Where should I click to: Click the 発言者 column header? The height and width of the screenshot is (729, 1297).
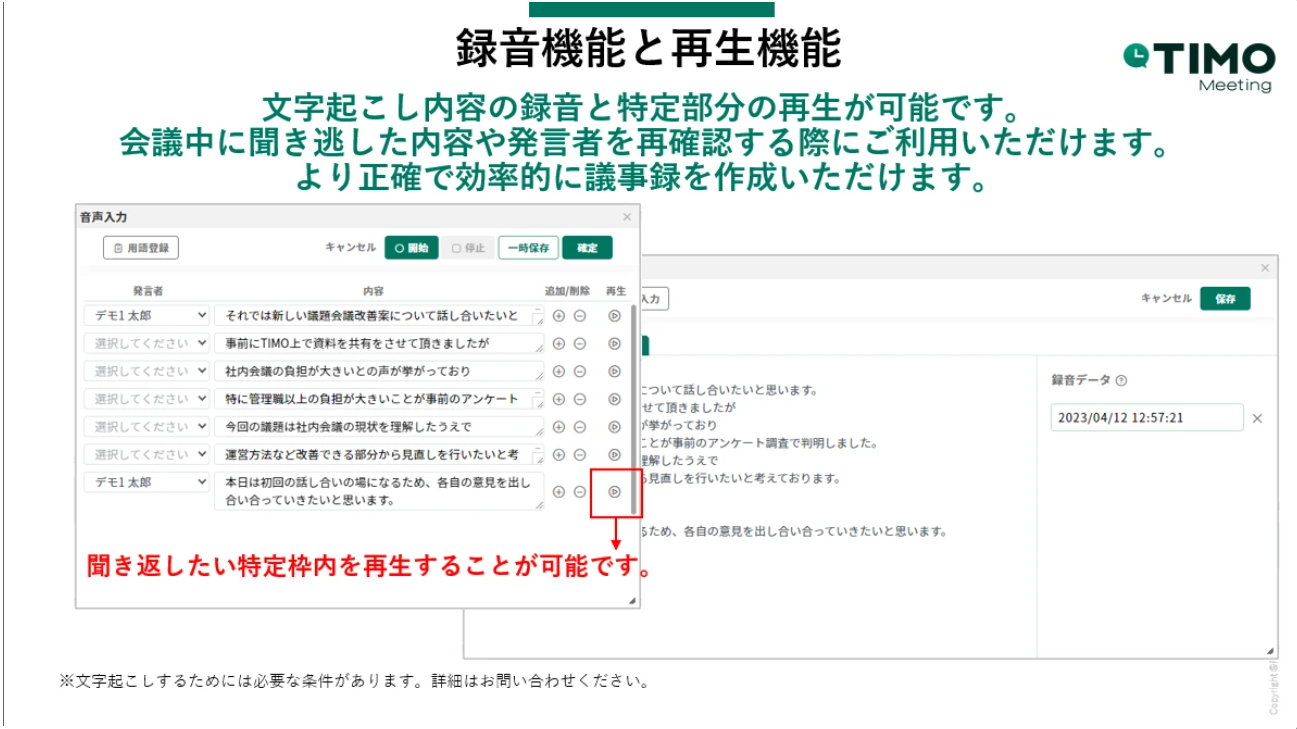click(148, 291)
